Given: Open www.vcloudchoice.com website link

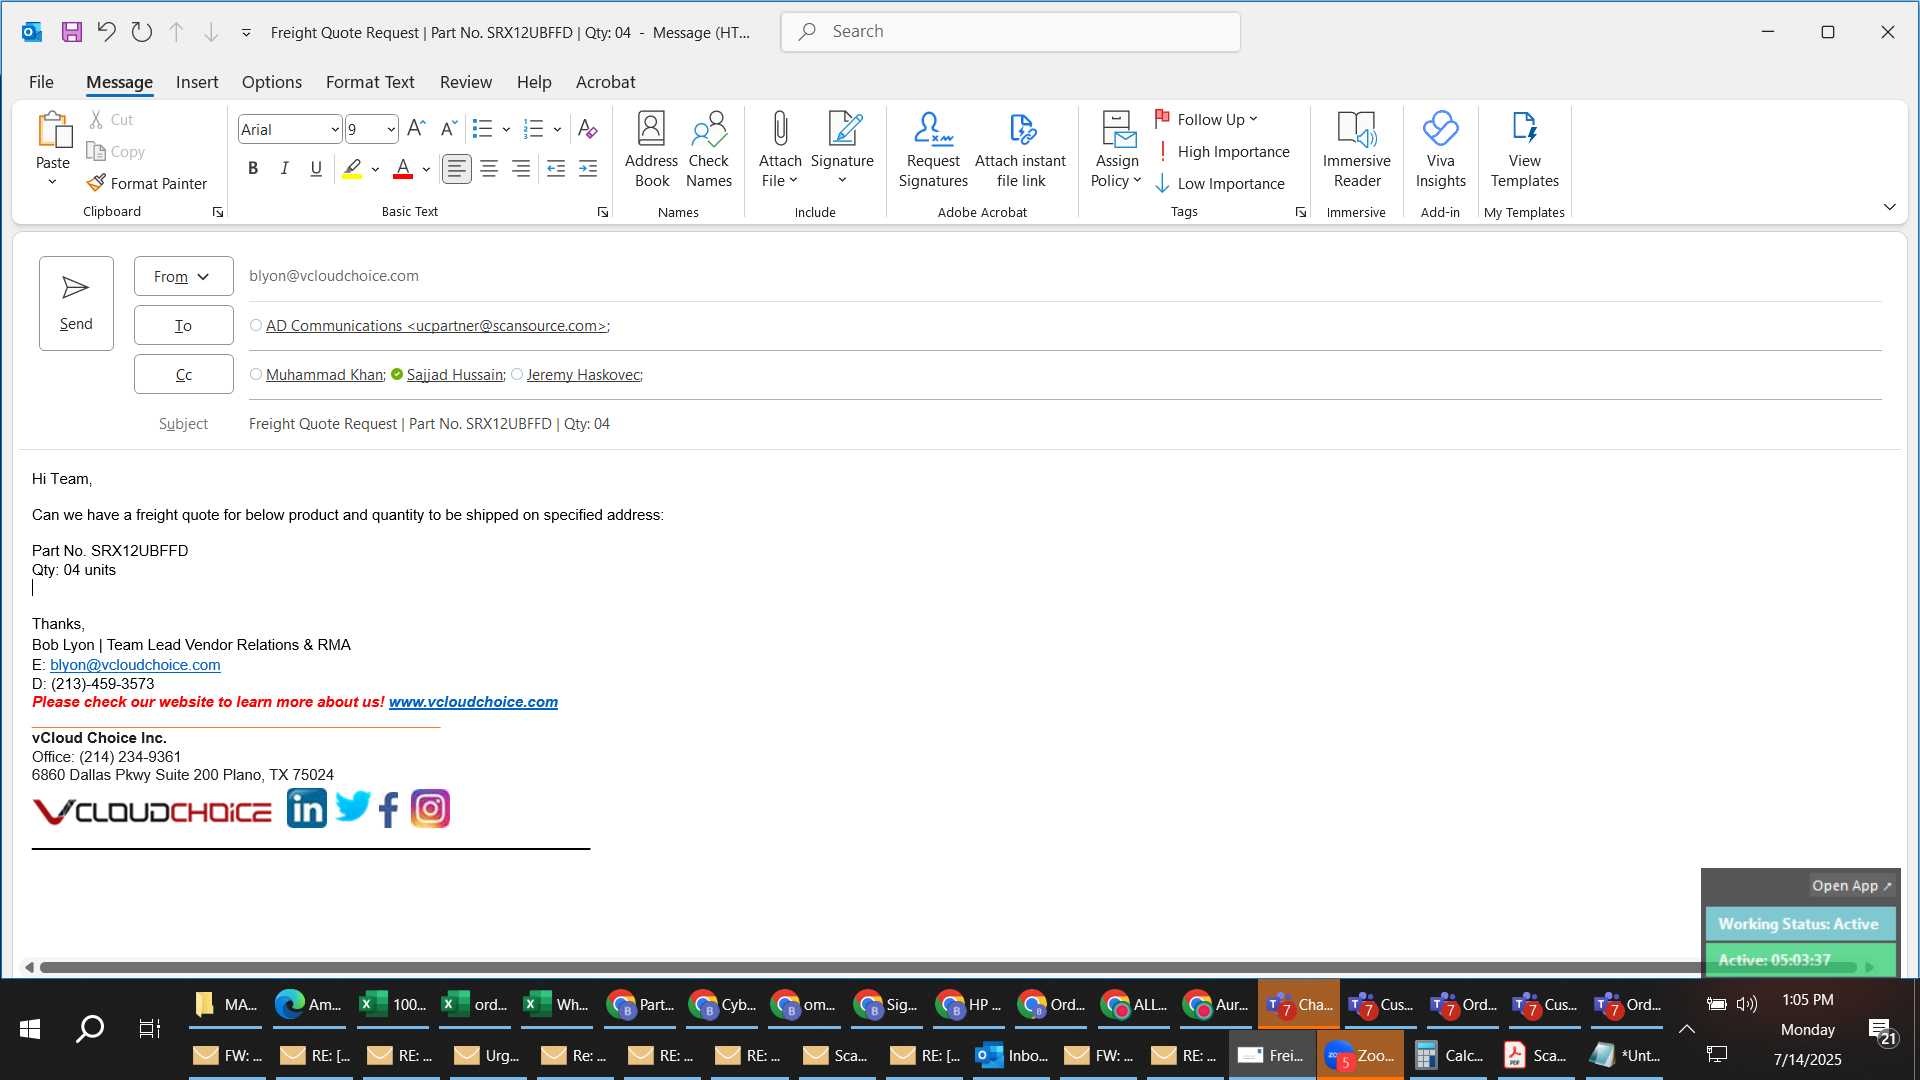Looking at the screenshot, I should [x=473, y=702].
